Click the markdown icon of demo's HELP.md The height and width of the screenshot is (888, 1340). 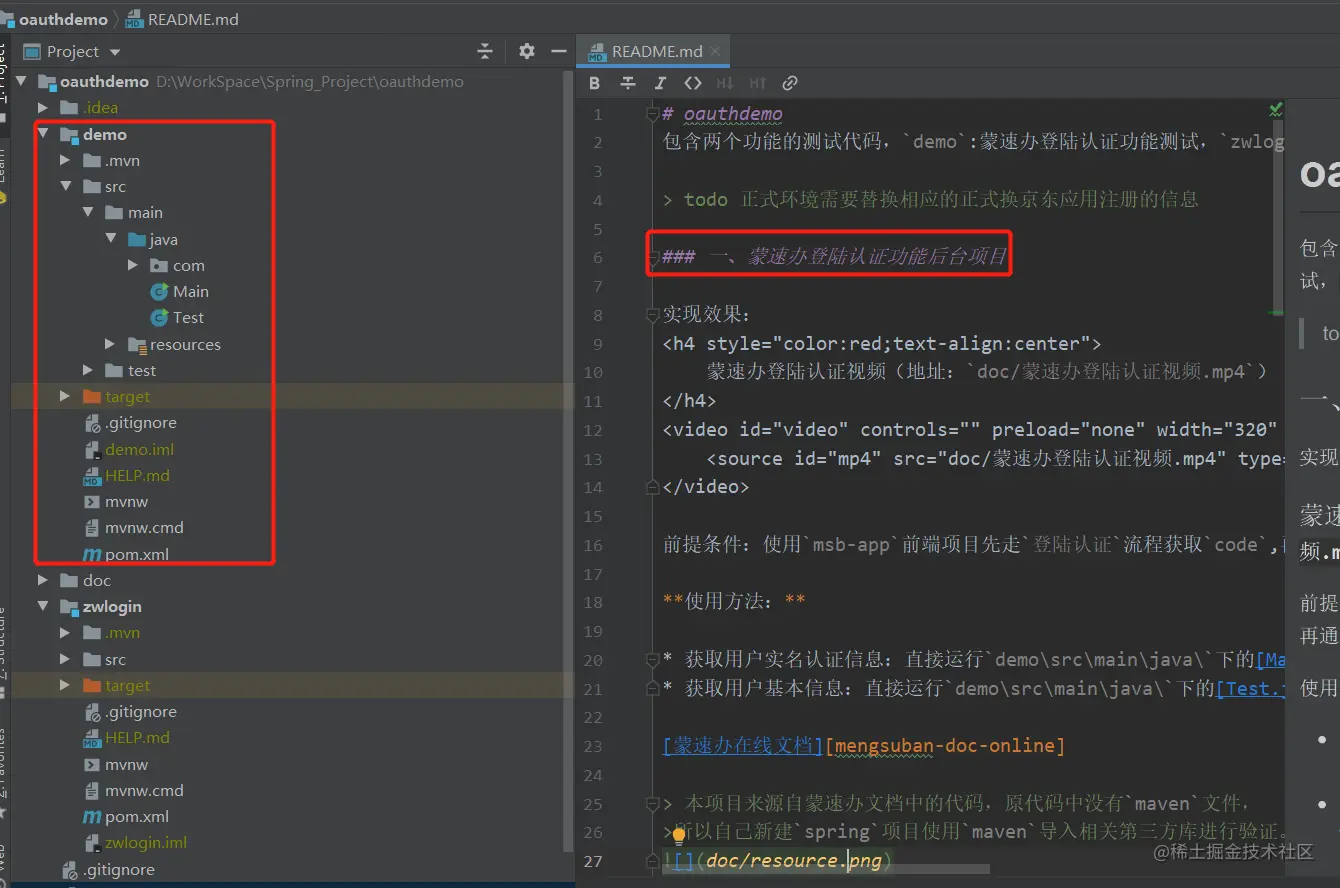click(x=92, y=476)
